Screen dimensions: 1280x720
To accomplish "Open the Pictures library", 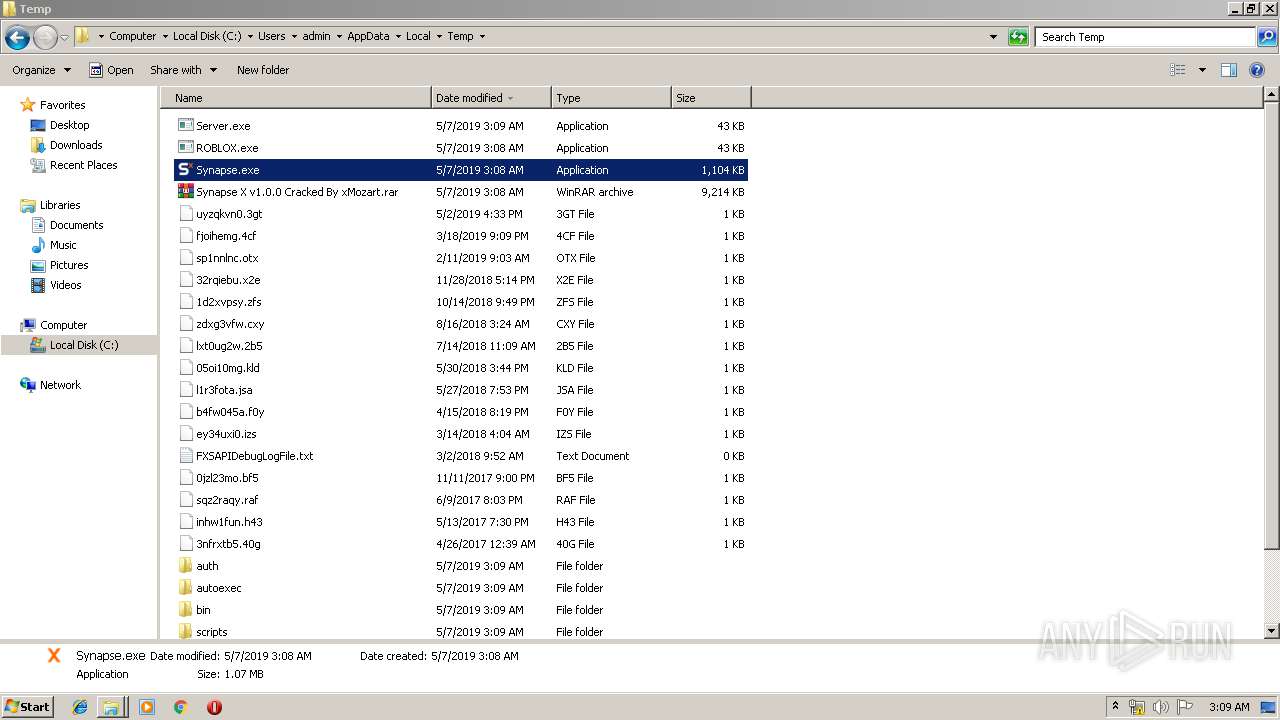I will pos(69,265).
